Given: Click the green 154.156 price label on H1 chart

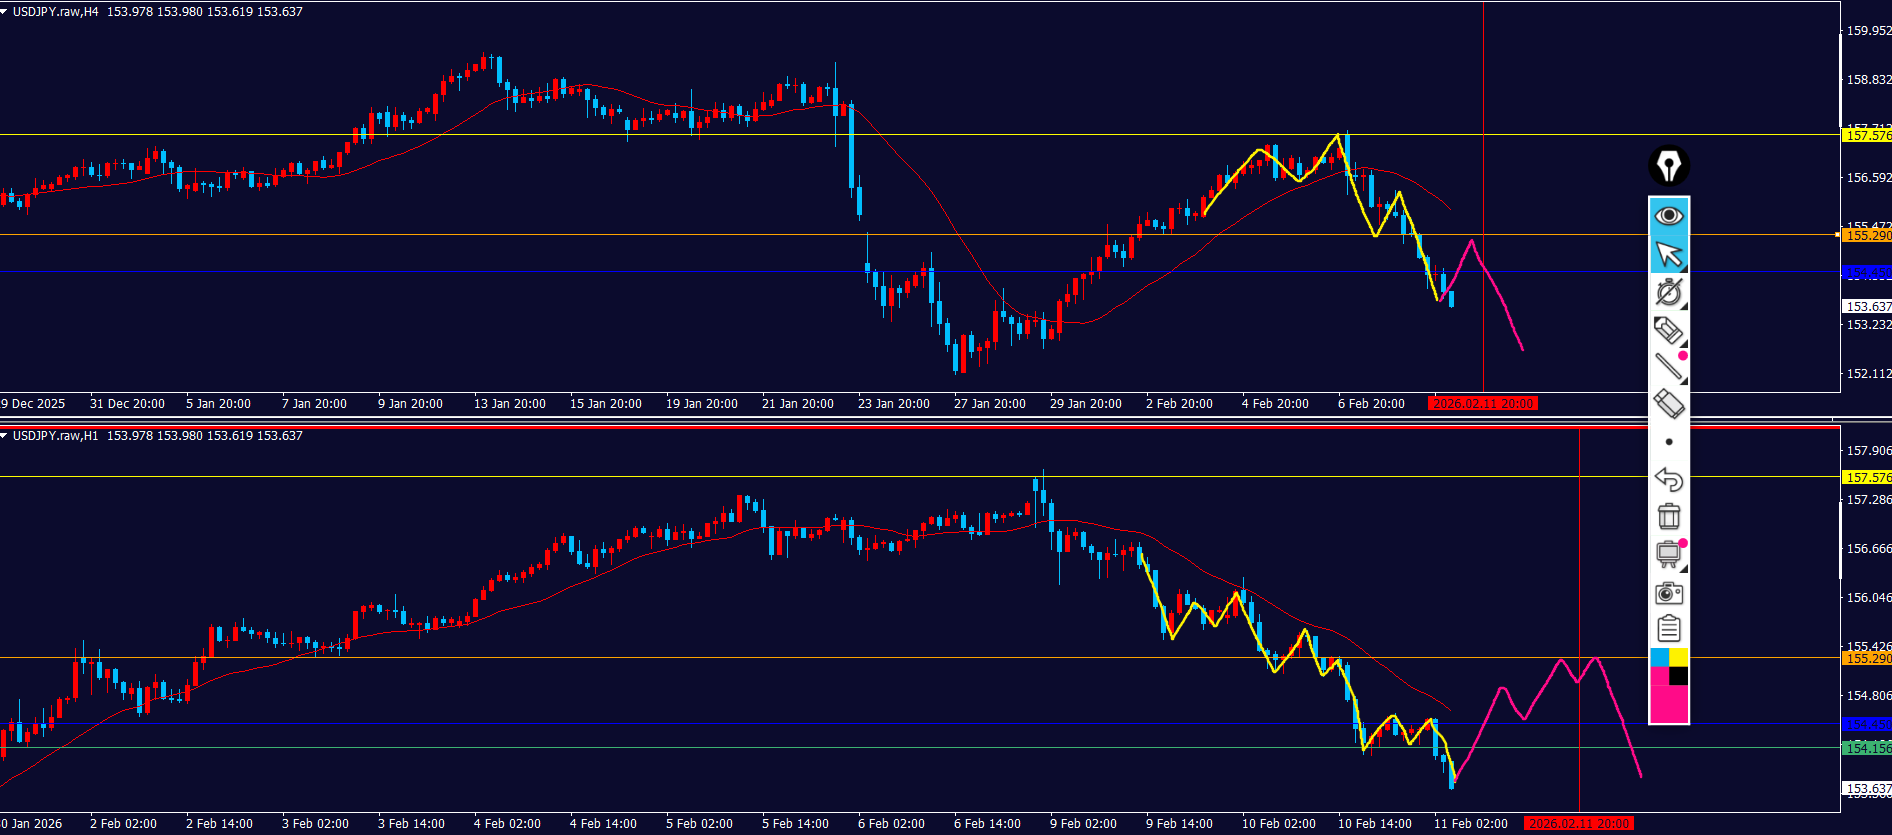Looking at the screenshot, I should [x=1866, y=748].
